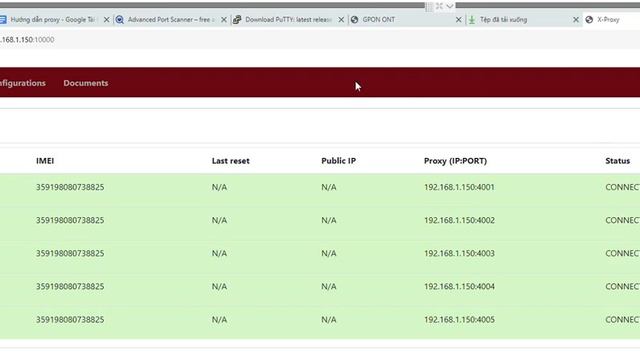Close the GPON ONT tab
640x360 pixels.
tap(458, 20)
